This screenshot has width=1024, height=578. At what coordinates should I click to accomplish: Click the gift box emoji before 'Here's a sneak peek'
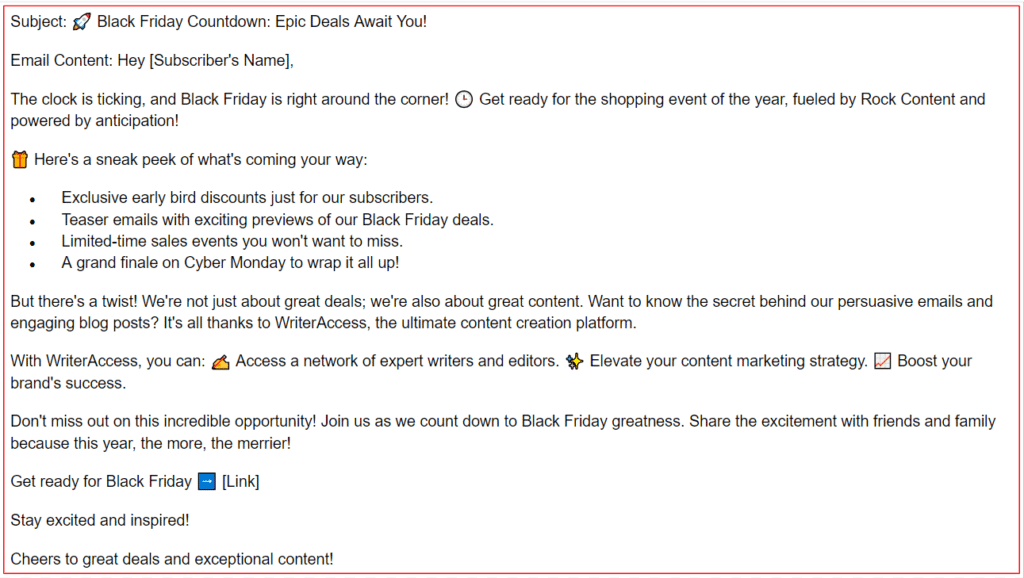pos(20,160)
